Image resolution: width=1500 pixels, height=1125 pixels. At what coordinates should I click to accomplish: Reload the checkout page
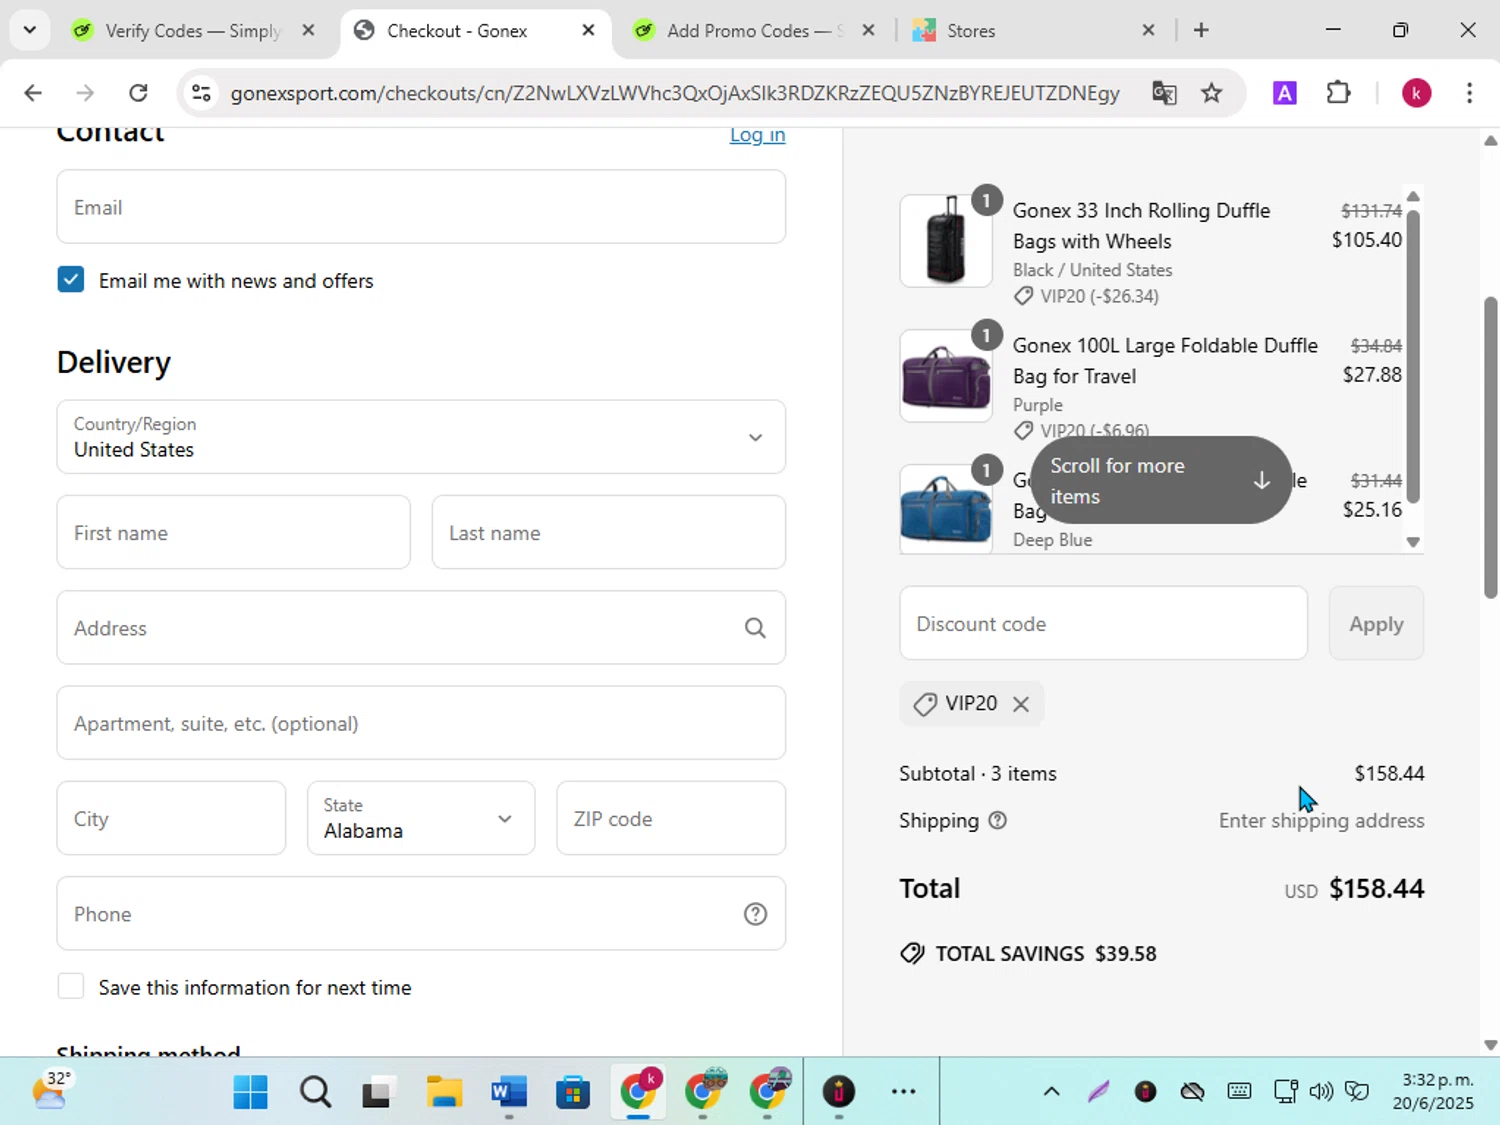pos(138,93)
